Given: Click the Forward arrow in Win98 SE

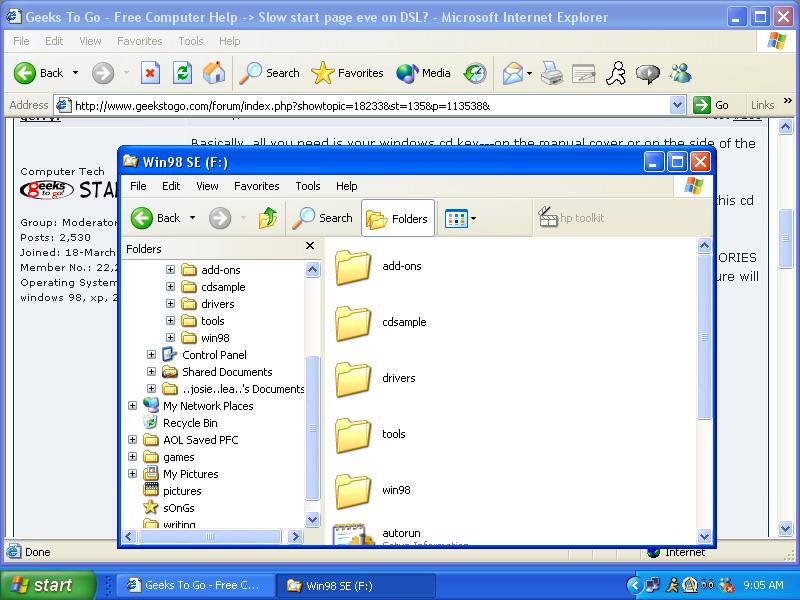Looking at the screenshot, I should [220, 218].
